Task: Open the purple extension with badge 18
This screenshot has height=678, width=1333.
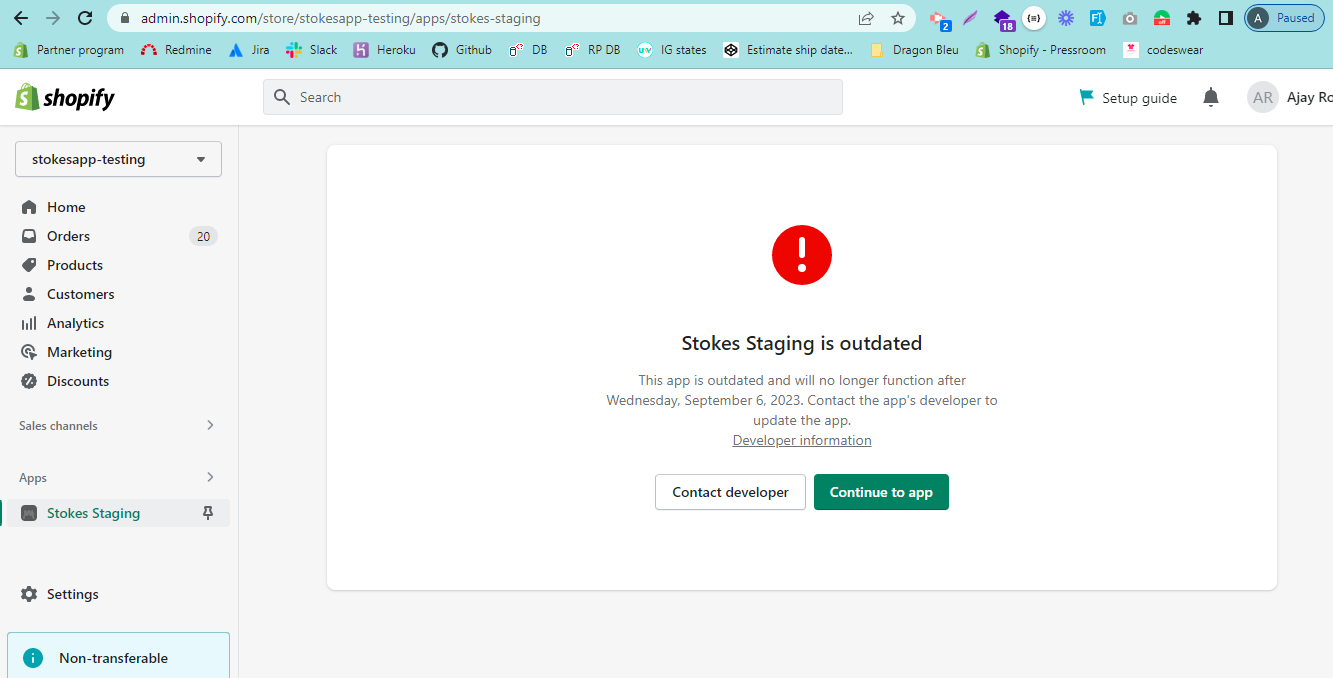Action: point(1003,19)
